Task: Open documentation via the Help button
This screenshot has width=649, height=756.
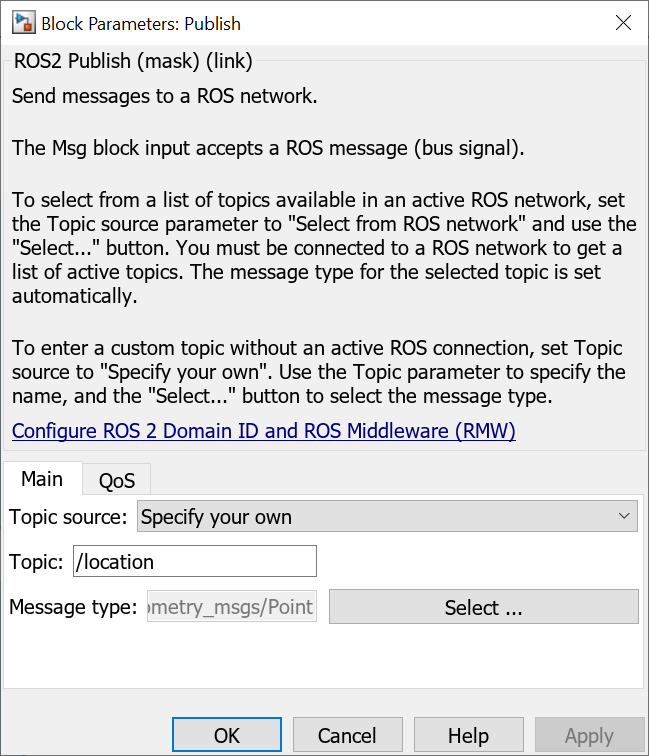Action: click(468, 736)
